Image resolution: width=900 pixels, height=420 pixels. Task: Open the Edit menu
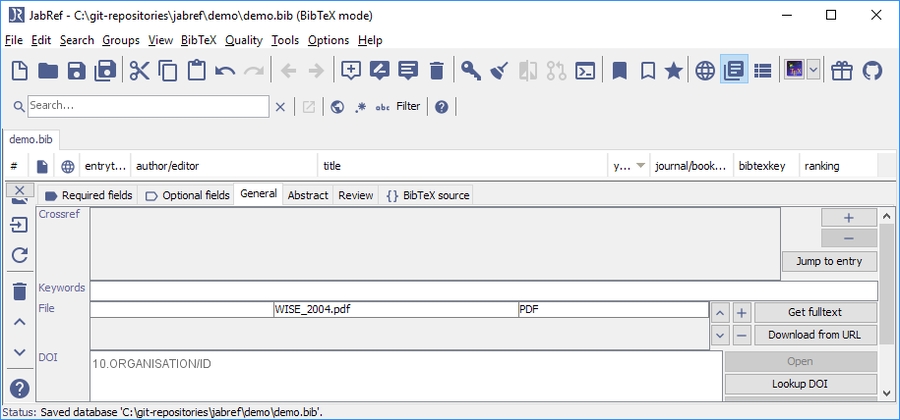click(41, 40)
